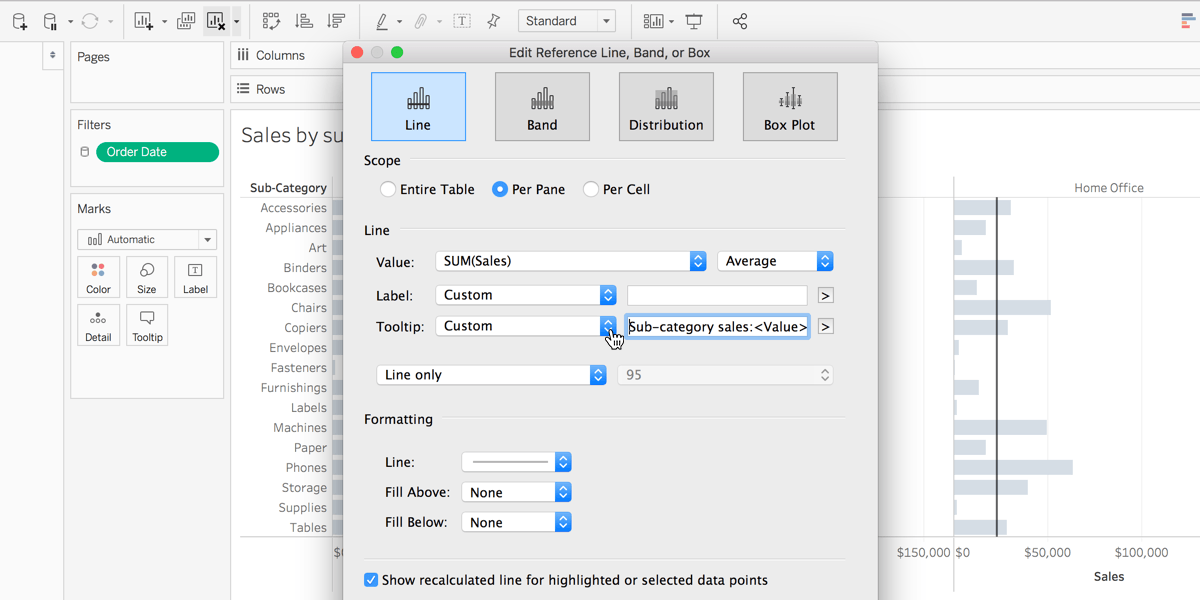Select the Box Plot reference type
Screen dimensions: 1200x600
790,107
